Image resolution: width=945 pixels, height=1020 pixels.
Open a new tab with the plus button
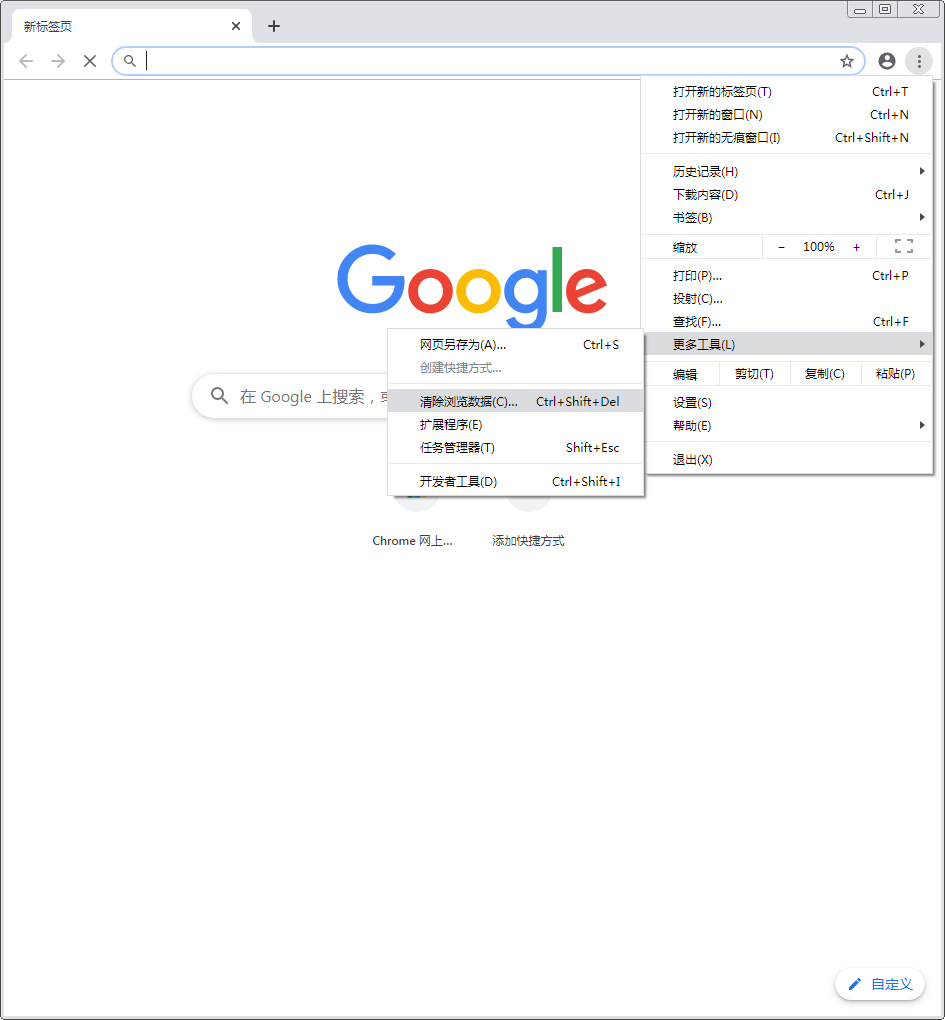coord(274,26)
